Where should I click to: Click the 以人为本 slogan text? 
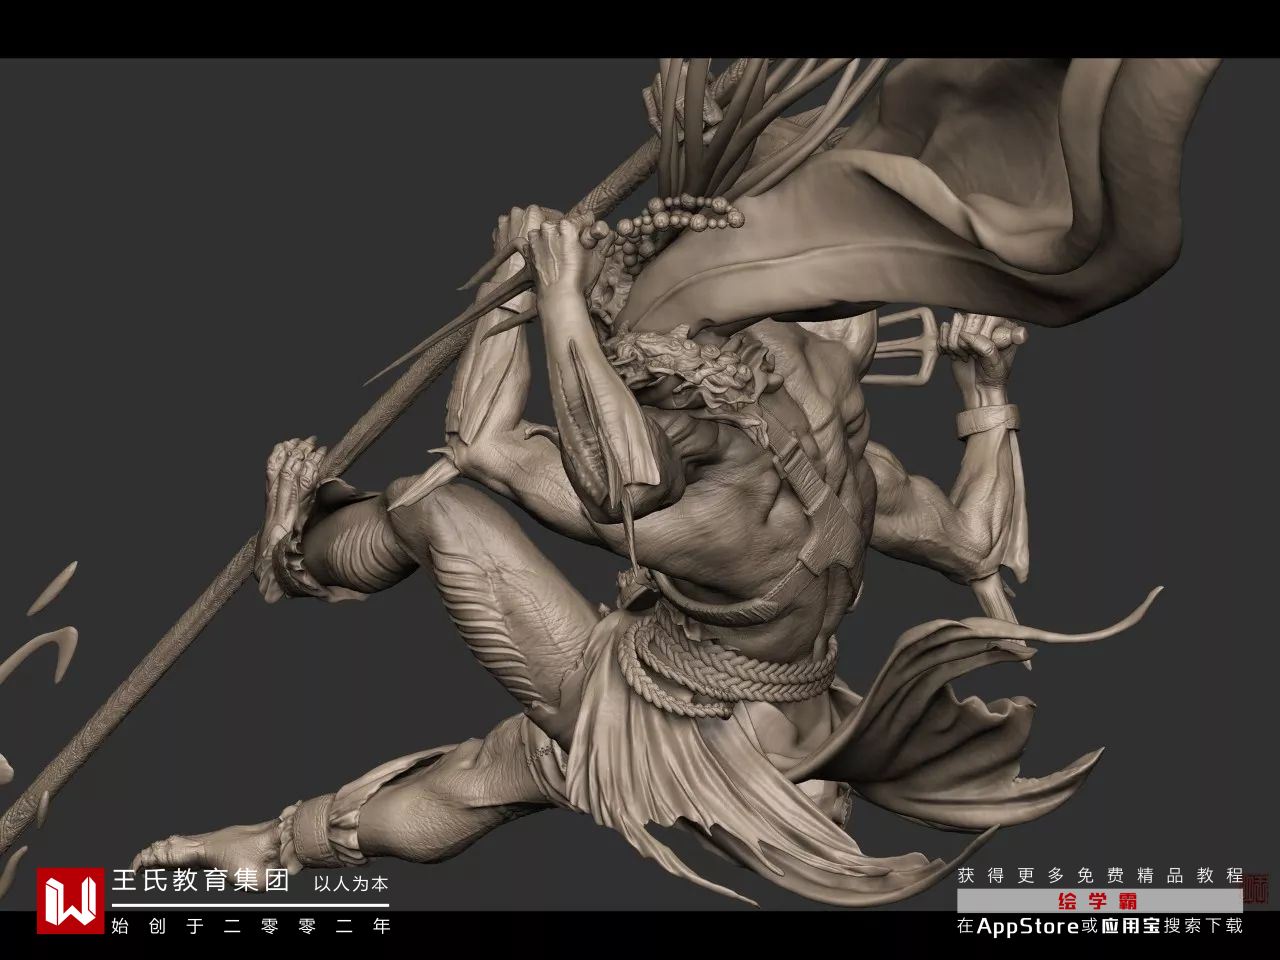351,884
